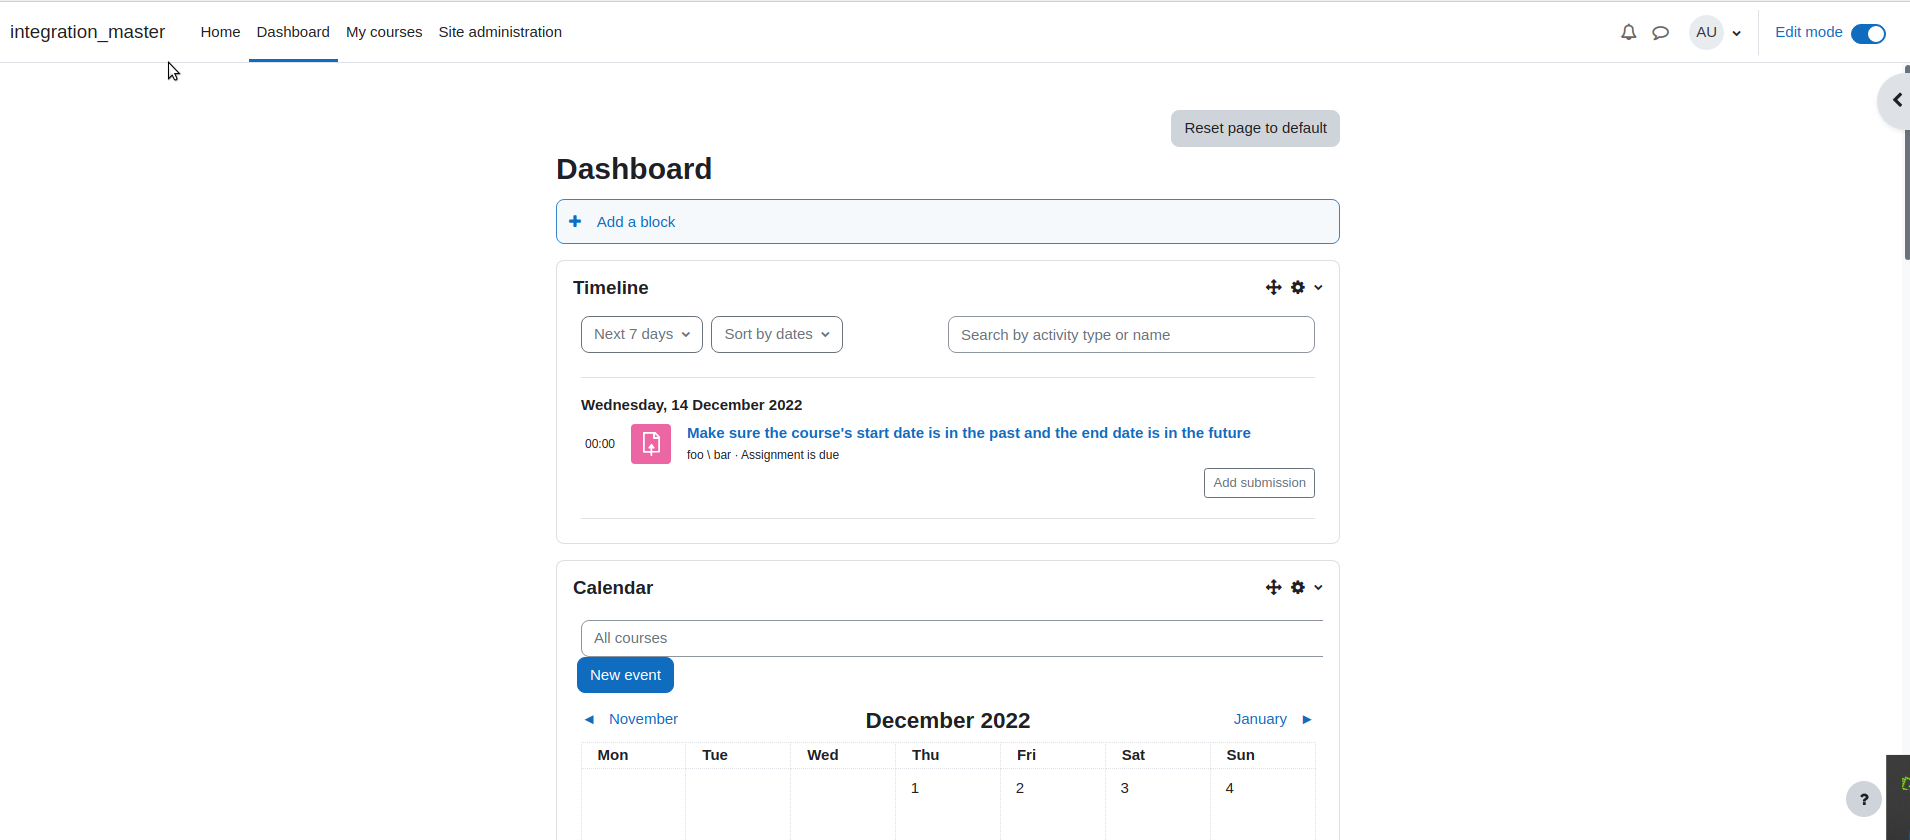Open the help question mark button
1910x840 pixels.
coord(1863,799)
